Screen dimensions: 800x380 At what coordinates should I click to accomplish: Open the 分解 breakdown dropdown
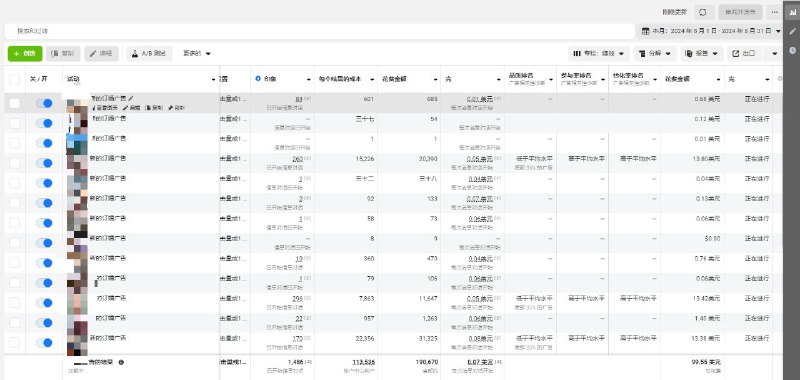[x=655, y=54]
